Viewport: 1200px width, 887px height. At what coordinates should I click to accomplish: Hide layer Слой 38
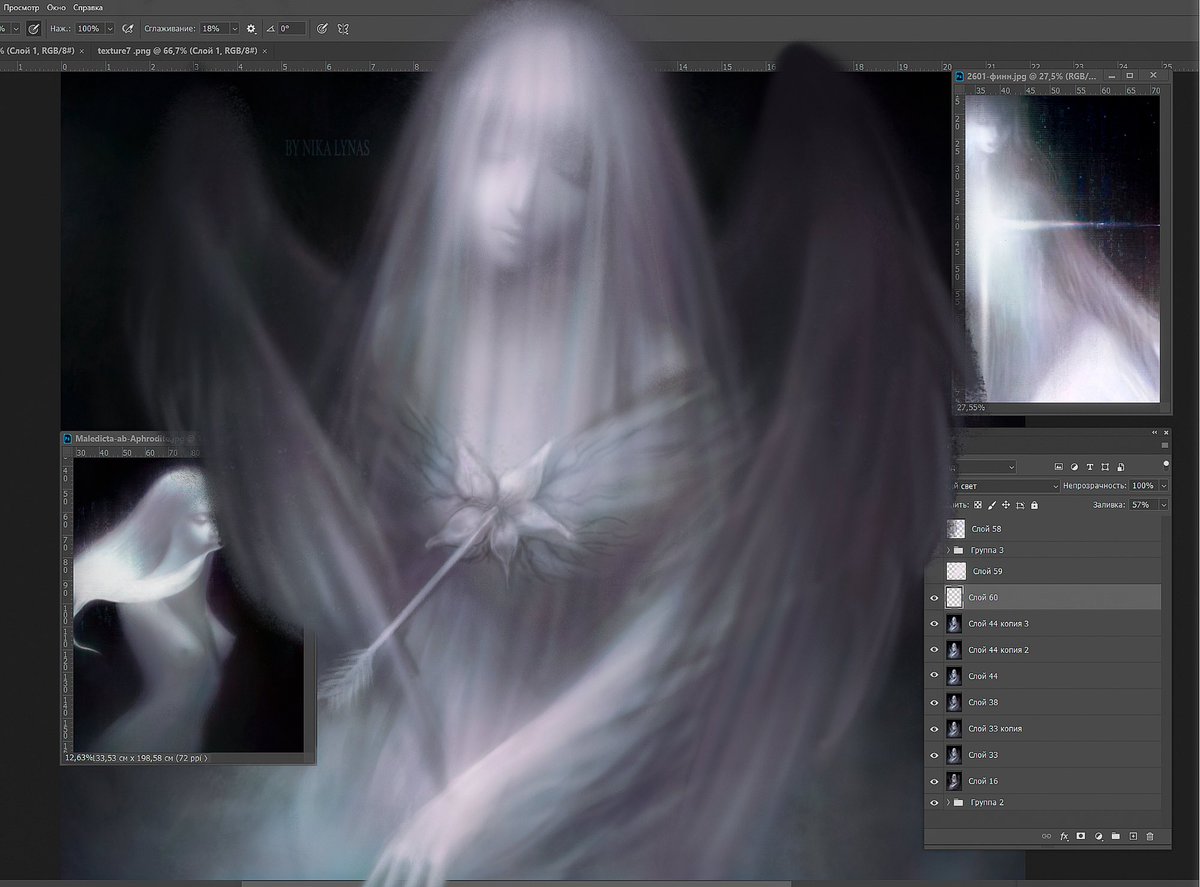(934, 702)
